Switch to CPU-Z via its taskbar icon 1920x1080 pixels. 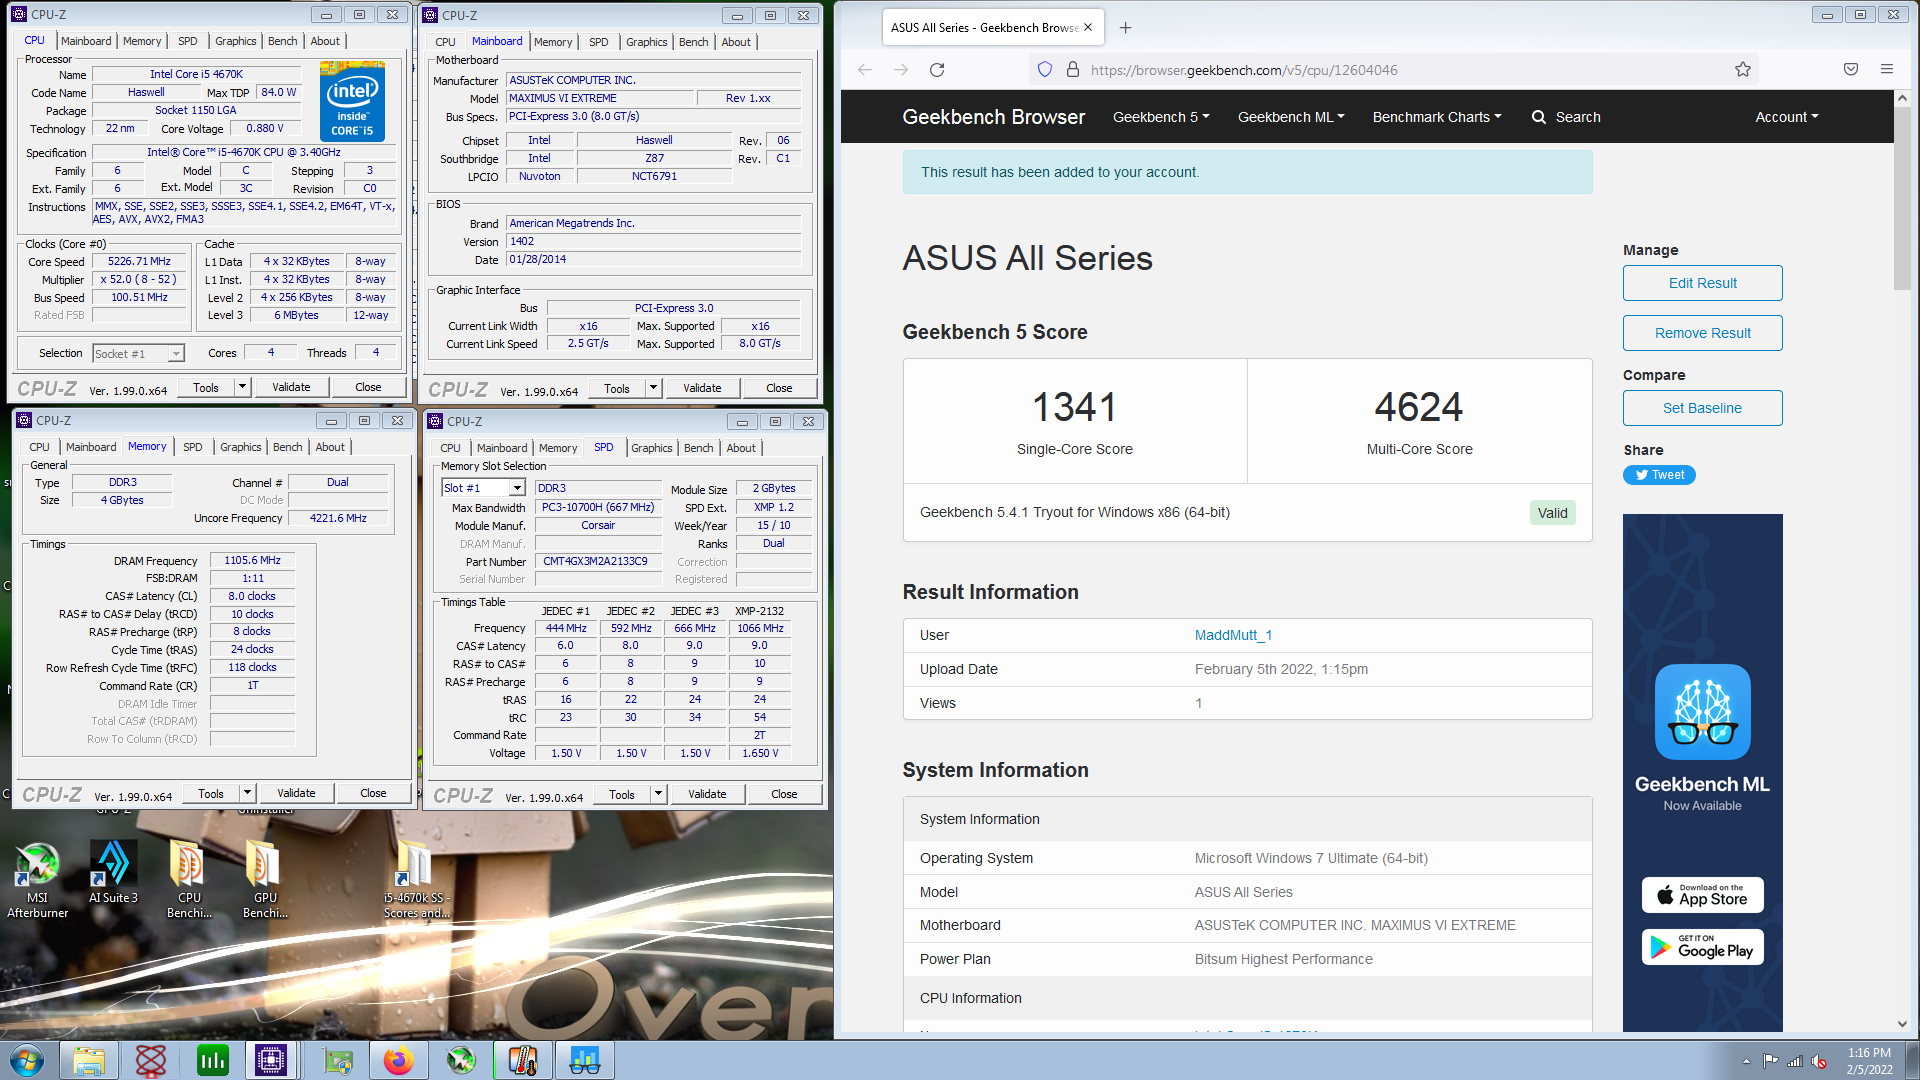(x=271, y=1060)
